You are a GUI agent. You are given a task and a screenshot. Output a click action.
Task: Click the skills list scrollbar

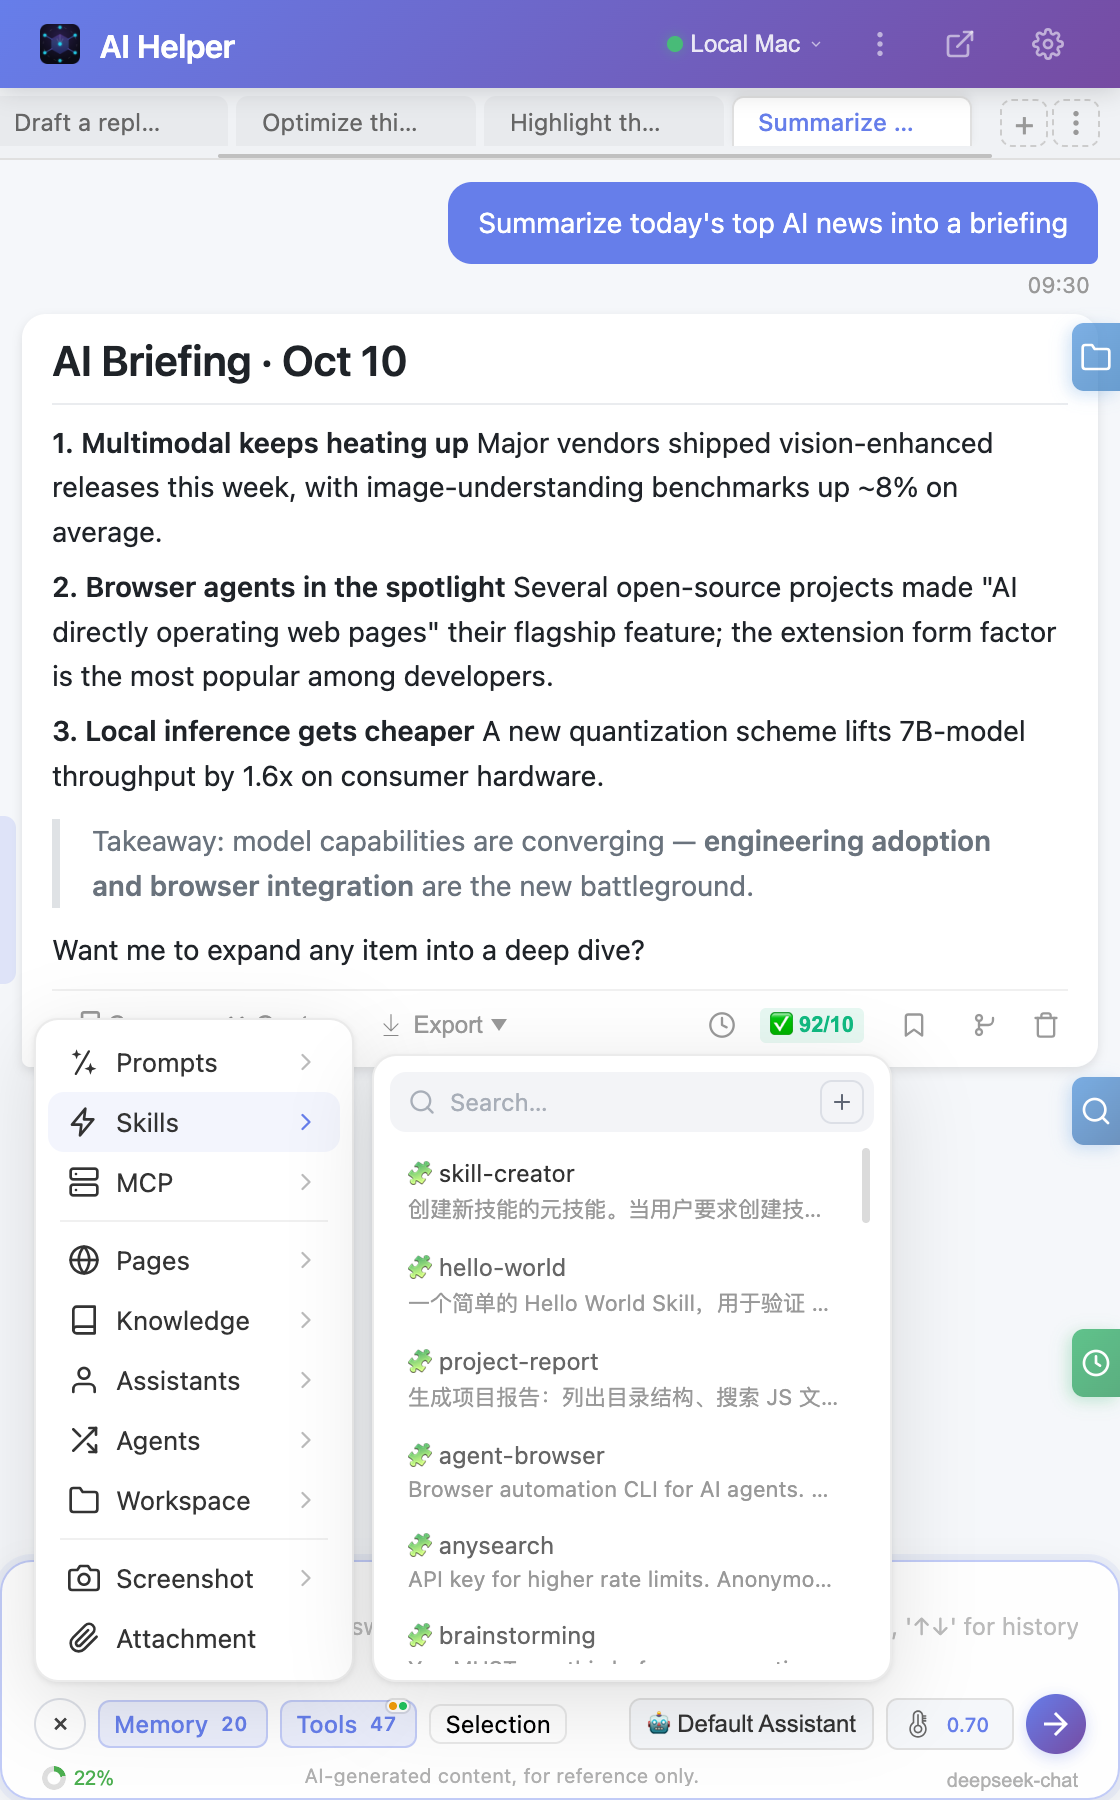click(866, 1185)
